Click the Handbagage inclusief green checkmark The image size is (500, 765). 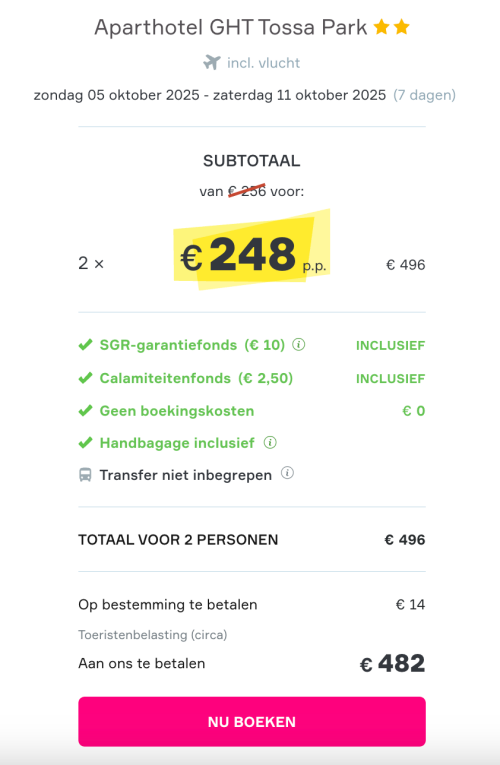click(x=85, y=443)
